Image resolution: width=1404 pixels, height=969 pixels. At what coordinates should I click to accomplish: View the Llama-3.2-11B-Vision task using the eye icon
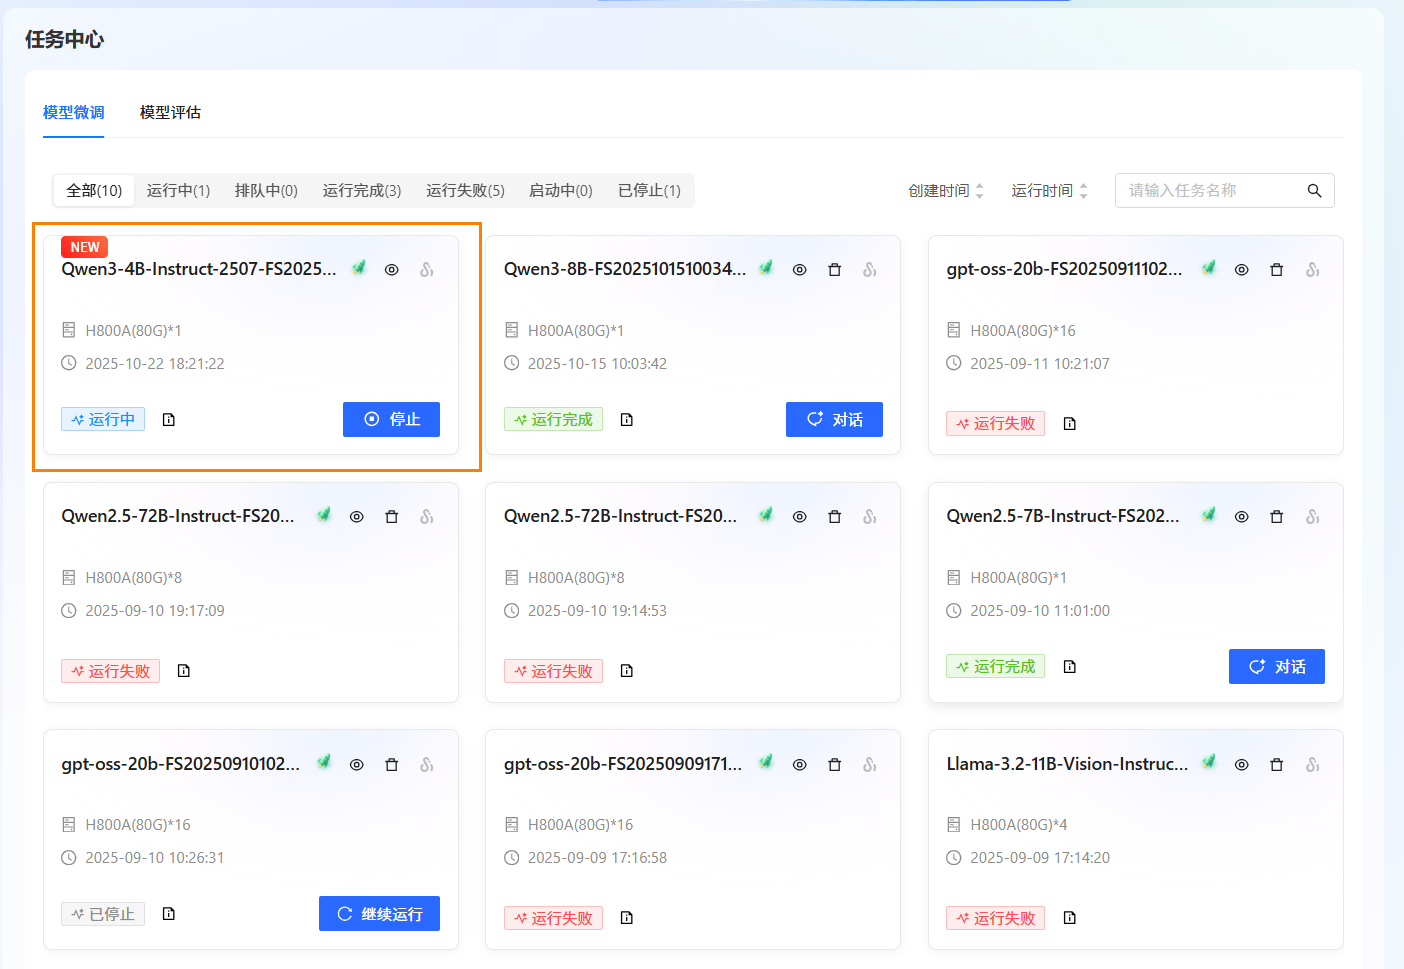1241,765
